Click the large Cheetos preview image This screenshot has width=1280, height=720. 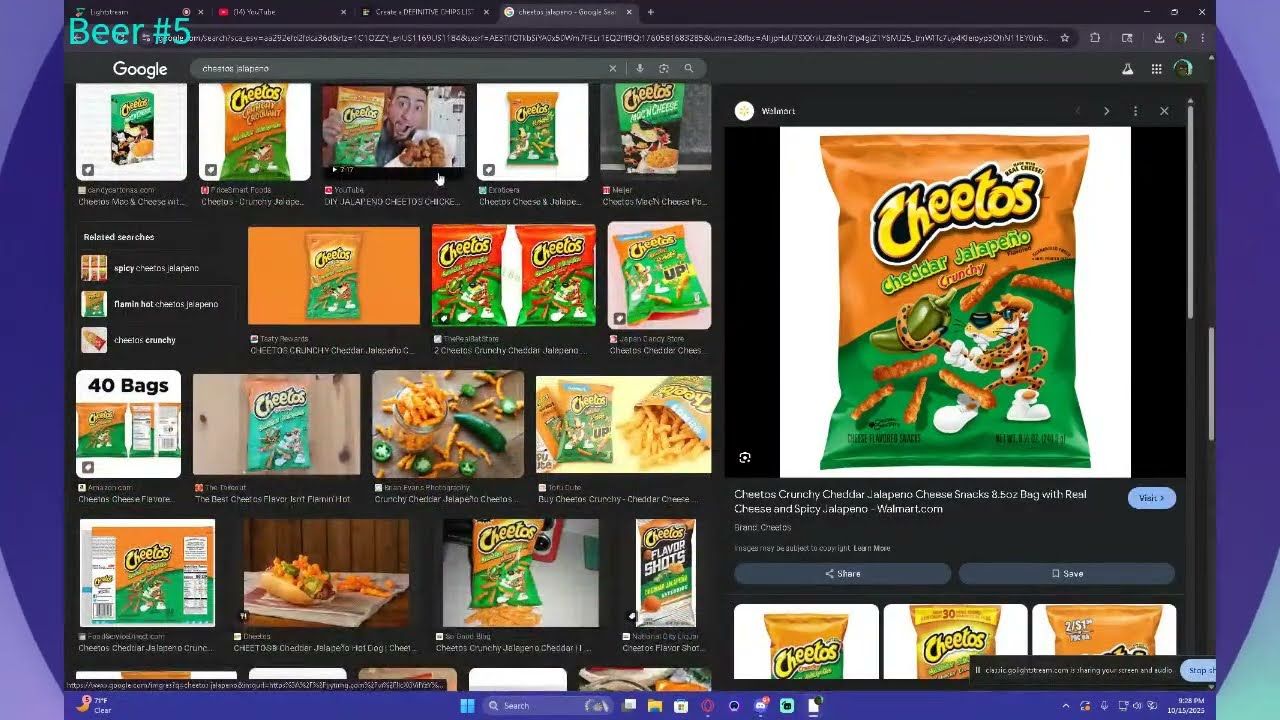point(955,302)
